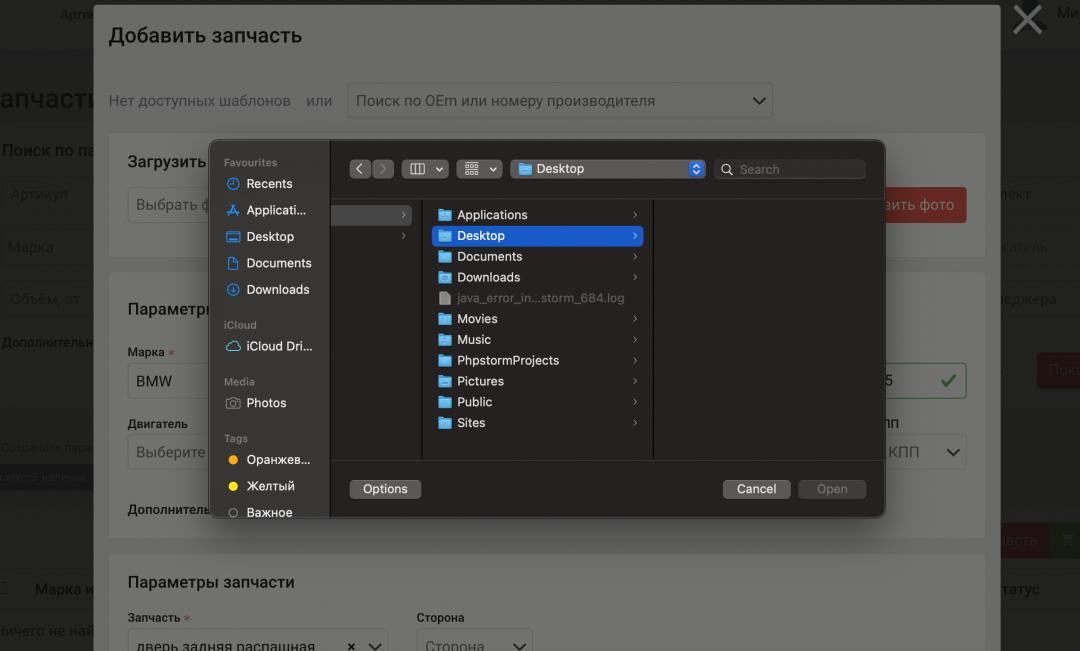The height and width of the screenshot is (651, 1080).
Task: Select the PhpstormProjects folder
Action: point(507,360)
